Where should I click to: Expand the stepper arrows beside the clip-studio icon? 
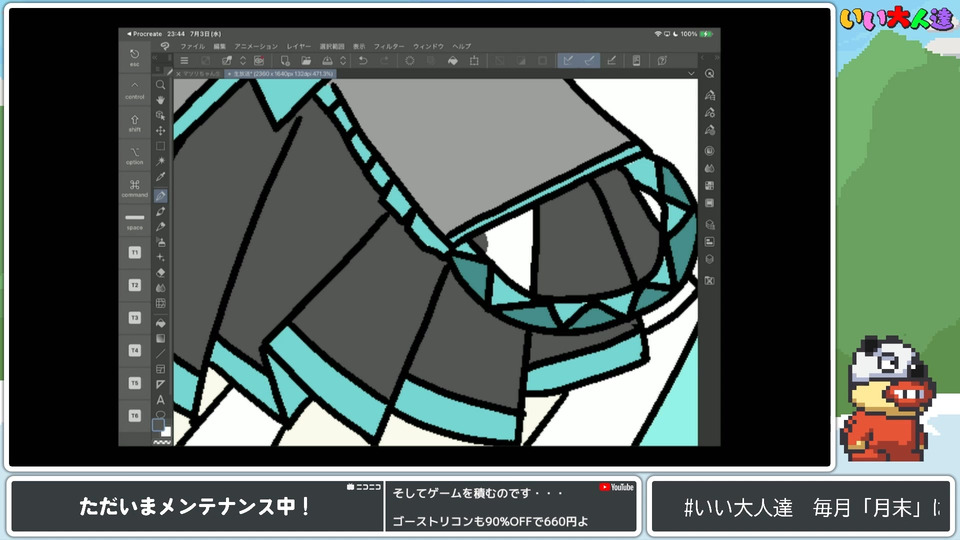point(242,61)
